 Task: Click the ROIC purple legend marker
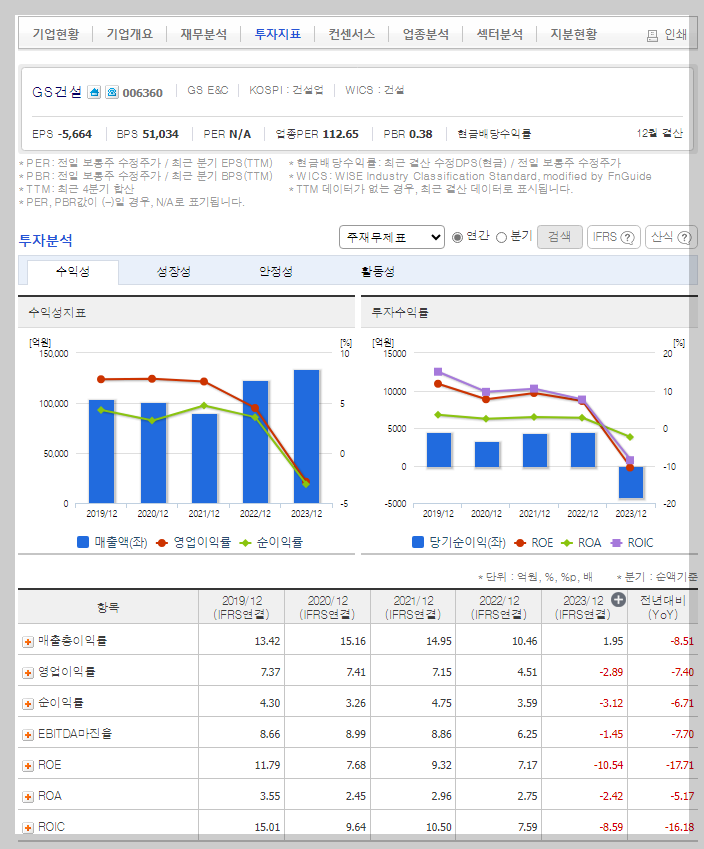[616, 543]
